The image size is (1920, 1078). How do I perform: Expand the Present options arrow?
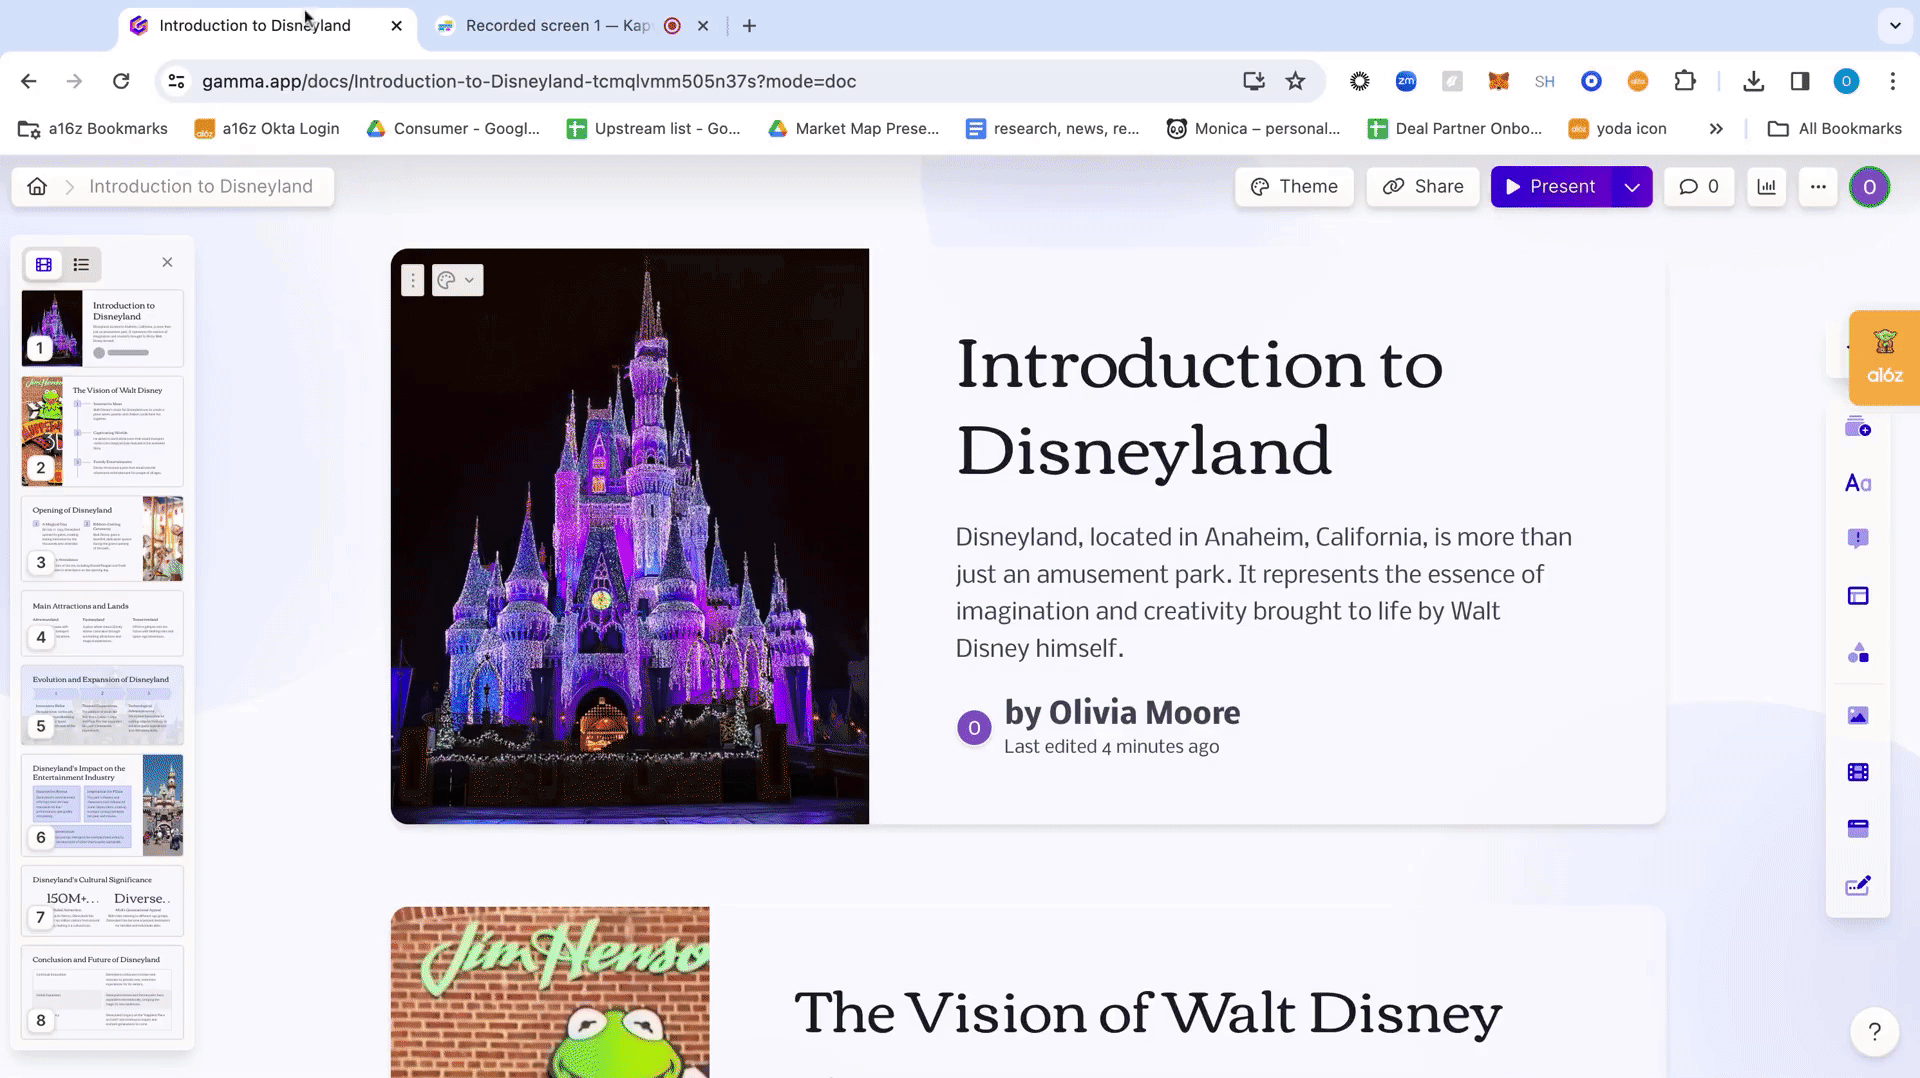(x=1632, y=187)
